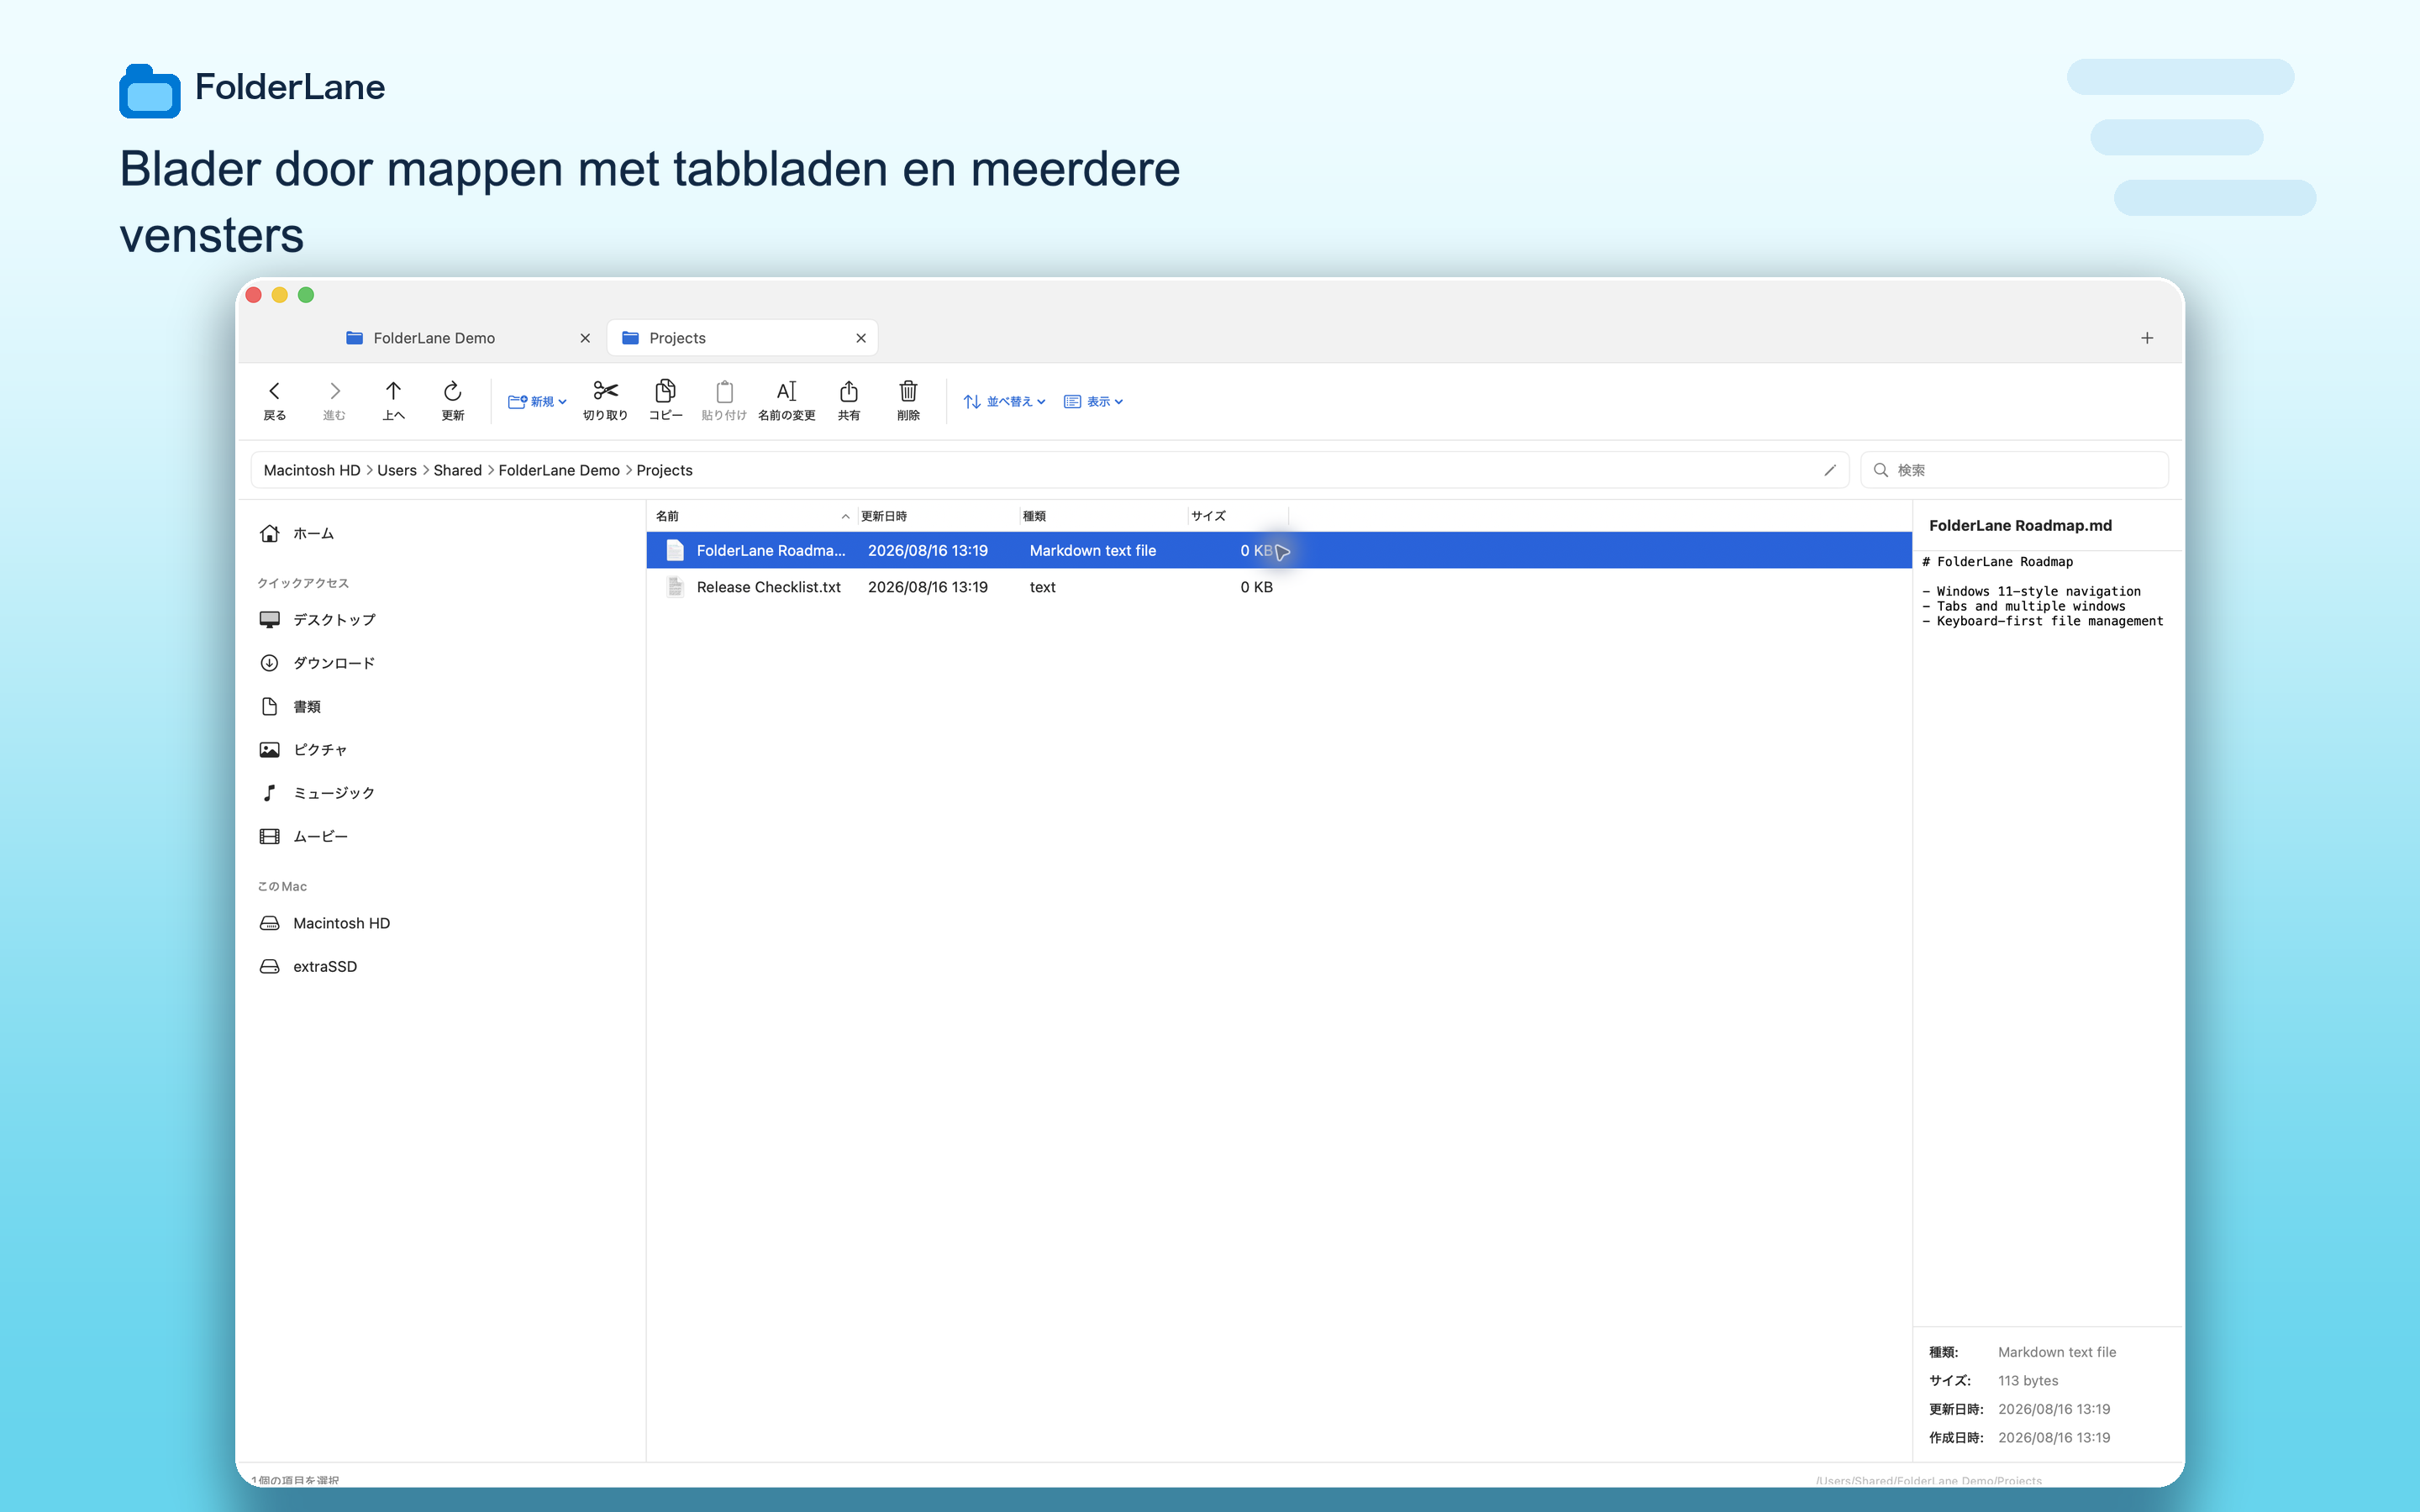This screenshot has width=2420, height=1512.
Task: Refresh the folder with 更新
Action: pyautogui.click(x=452, y=400)
